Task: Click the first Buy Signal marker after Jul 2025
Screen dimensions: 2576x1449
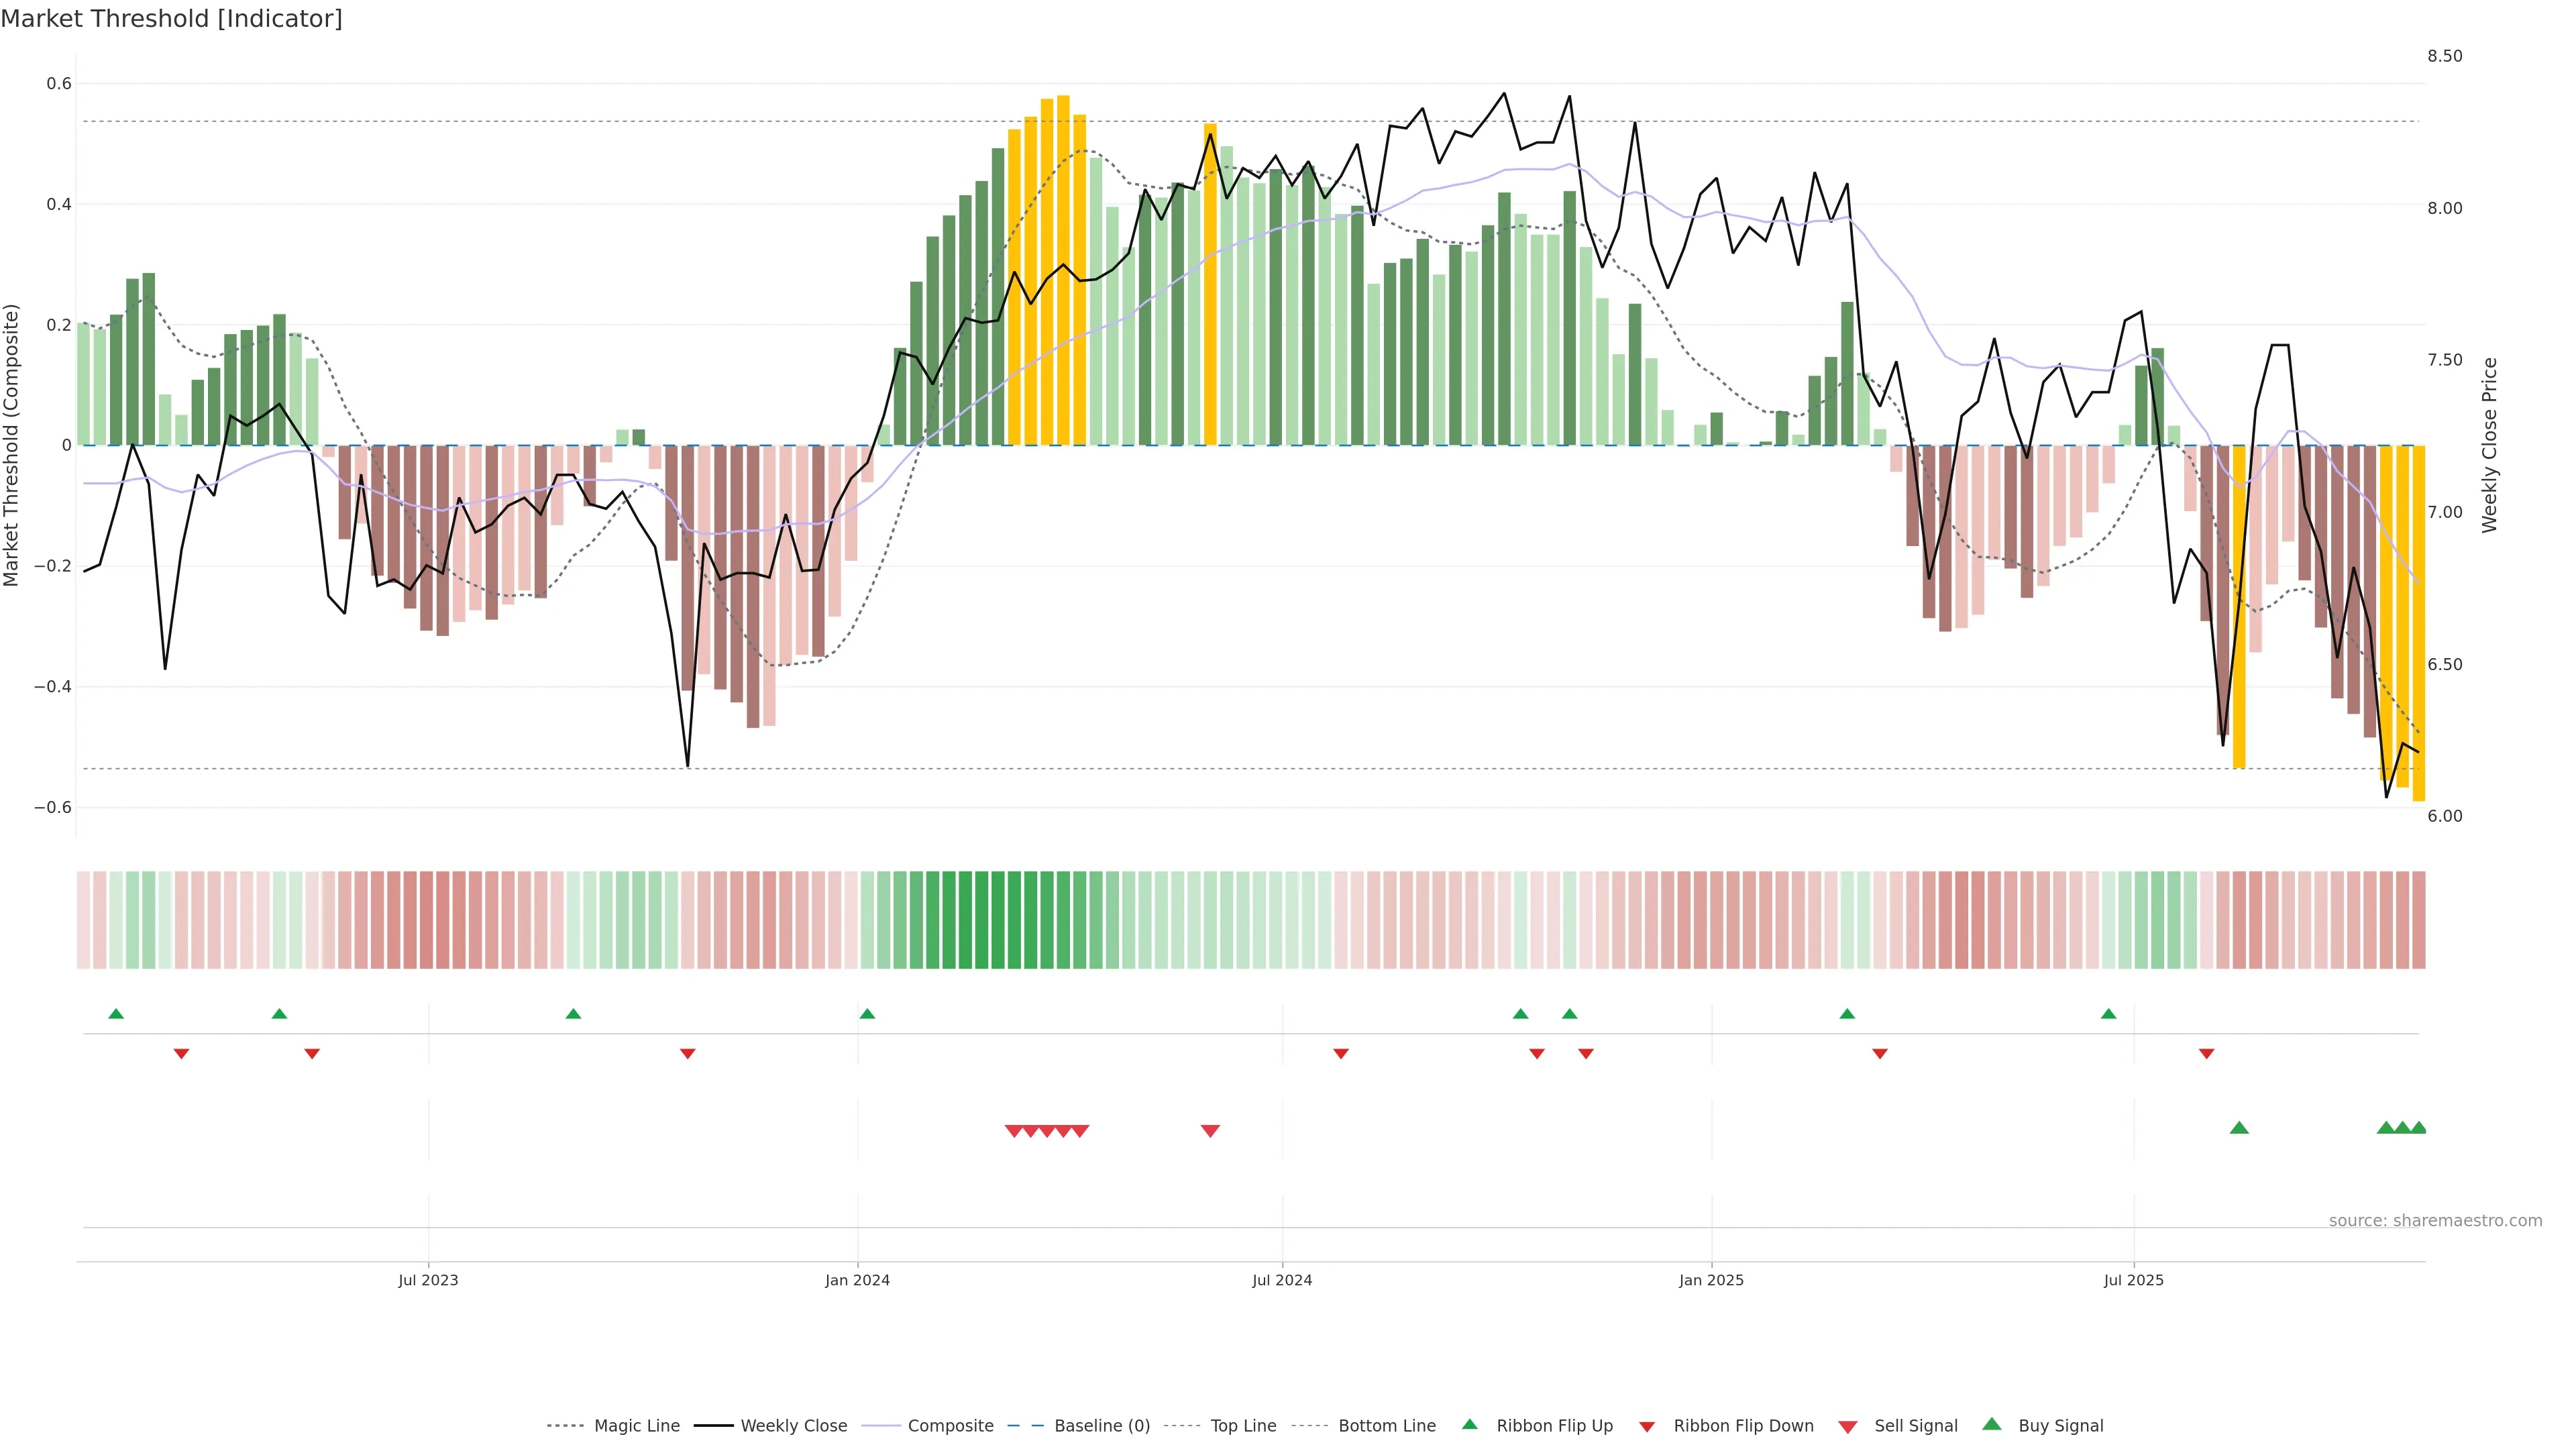Action: coord(2239,1128)
